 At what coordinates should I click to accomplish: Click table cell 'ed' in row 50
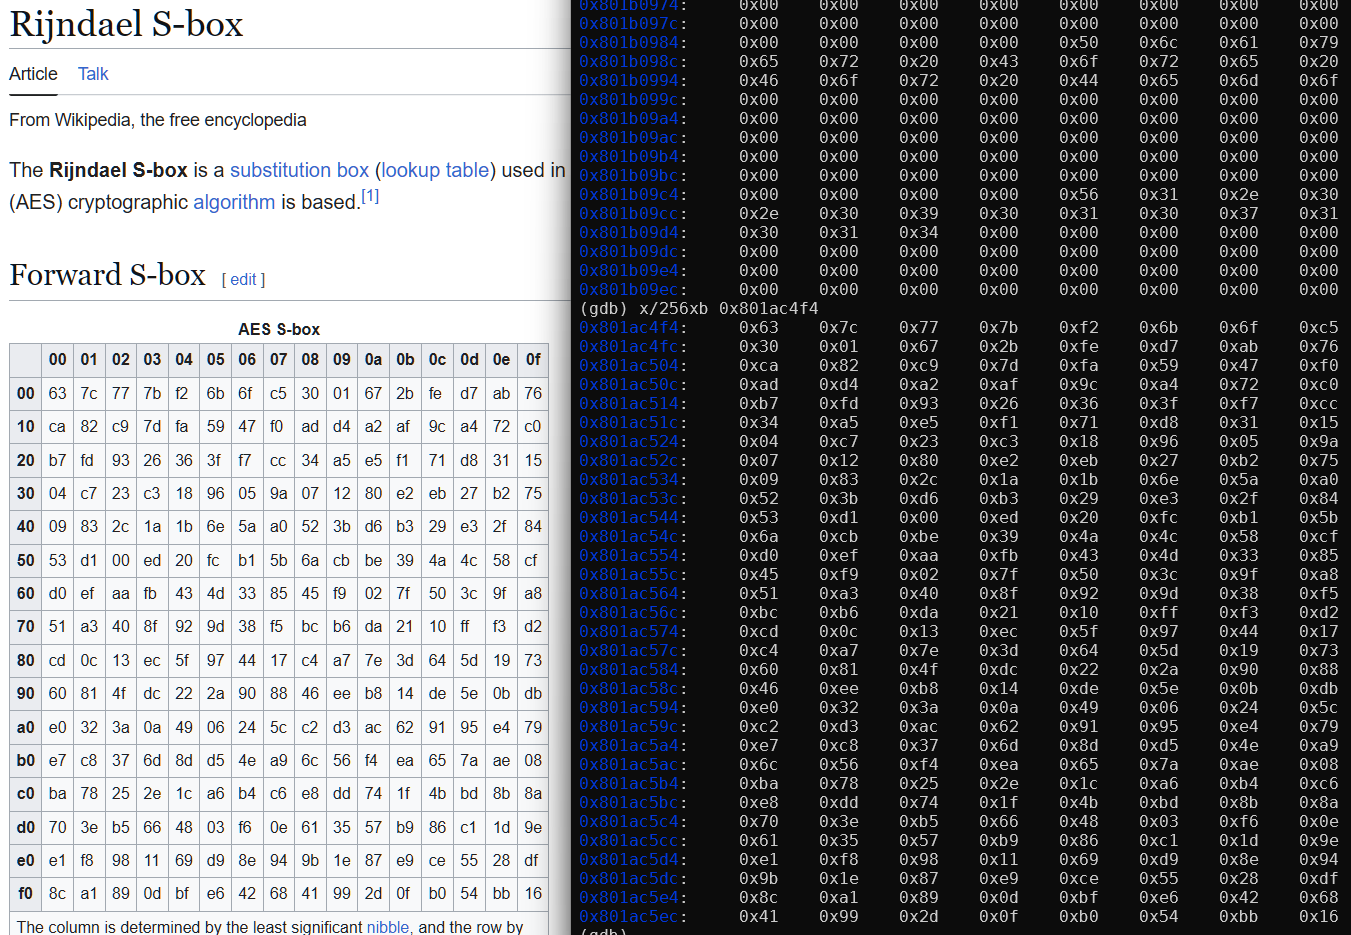(x=152, y=560)
